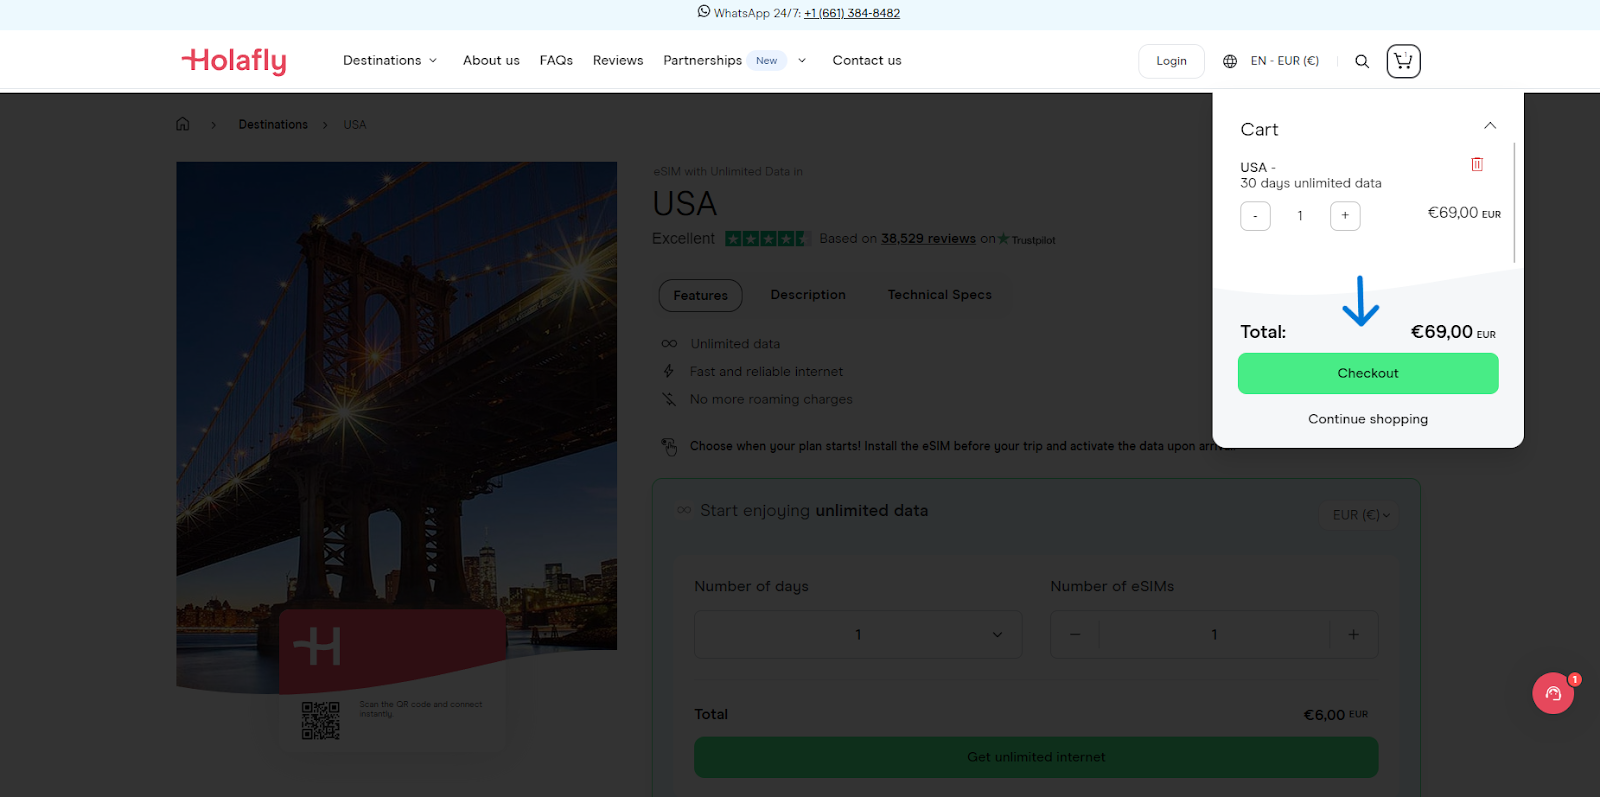Viewport: 1600px width, 797px height.
Task: Select the Features tab
Action: (x=700, y=296)
